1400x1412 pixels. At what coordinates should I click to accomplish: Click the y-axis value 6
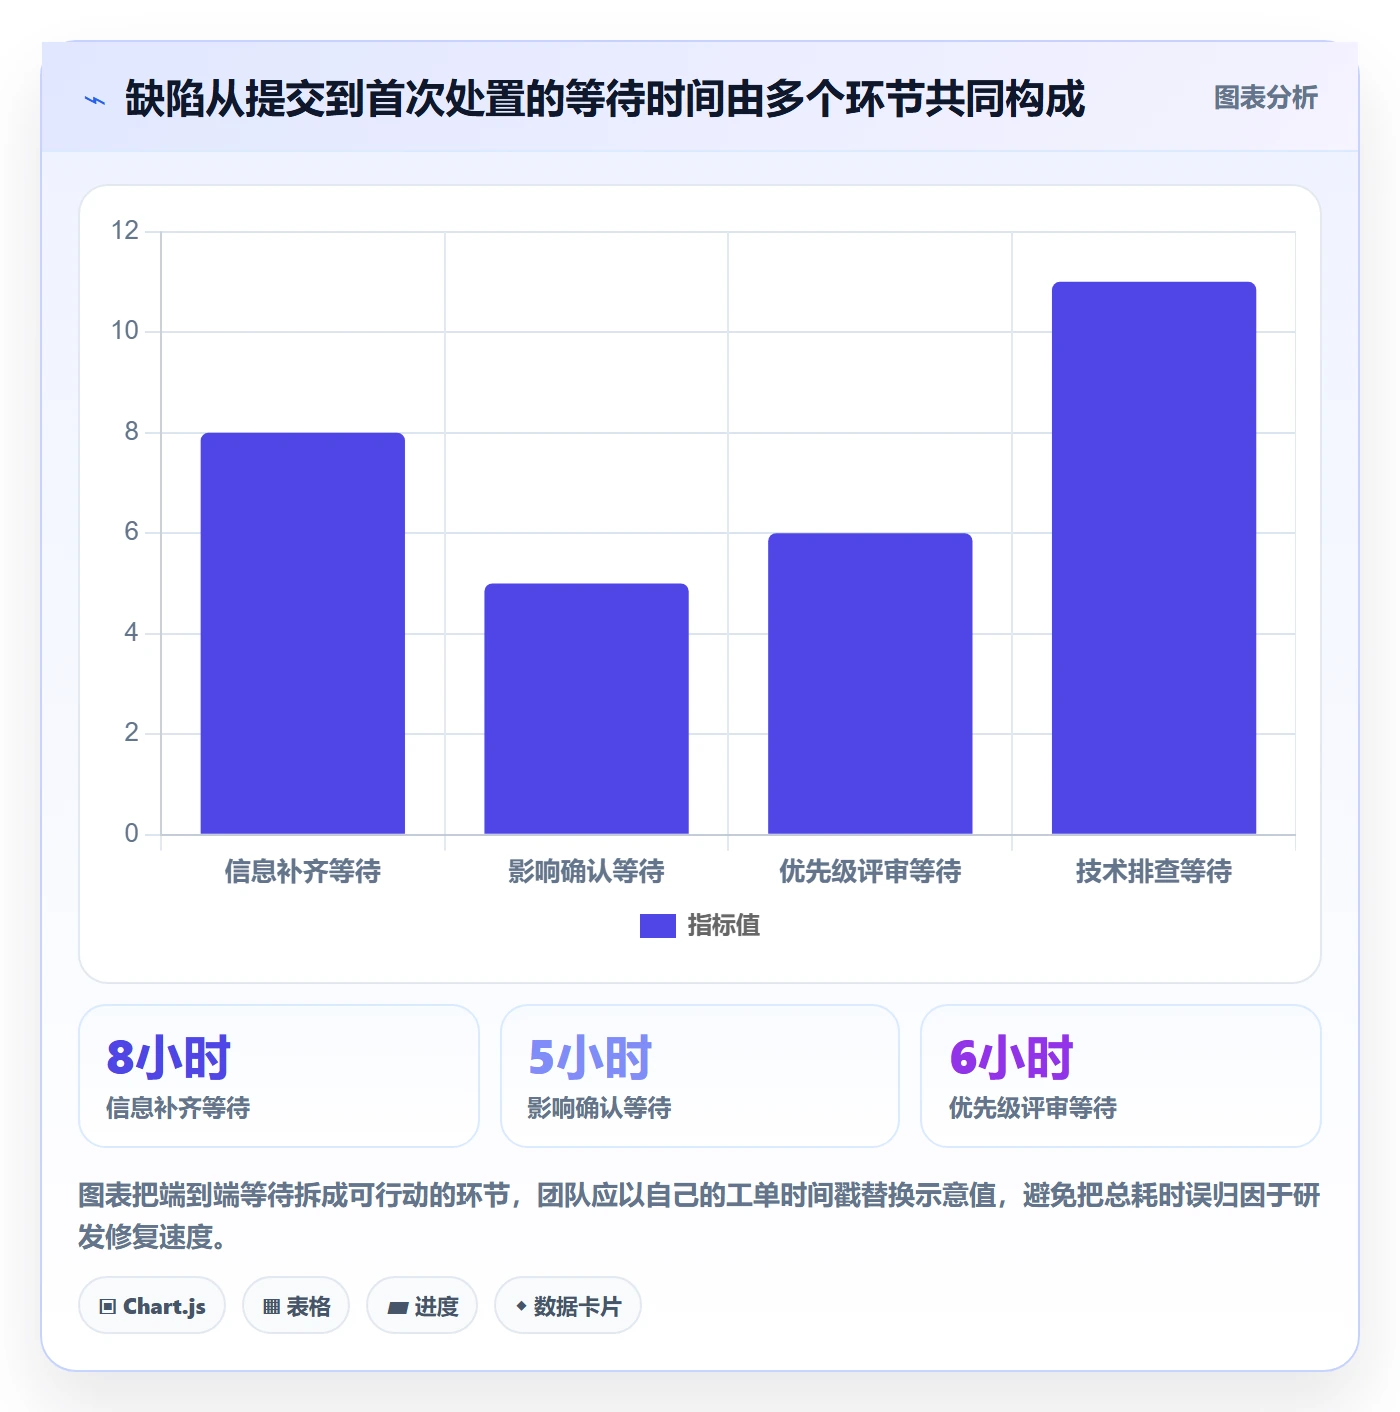(131, 532)
